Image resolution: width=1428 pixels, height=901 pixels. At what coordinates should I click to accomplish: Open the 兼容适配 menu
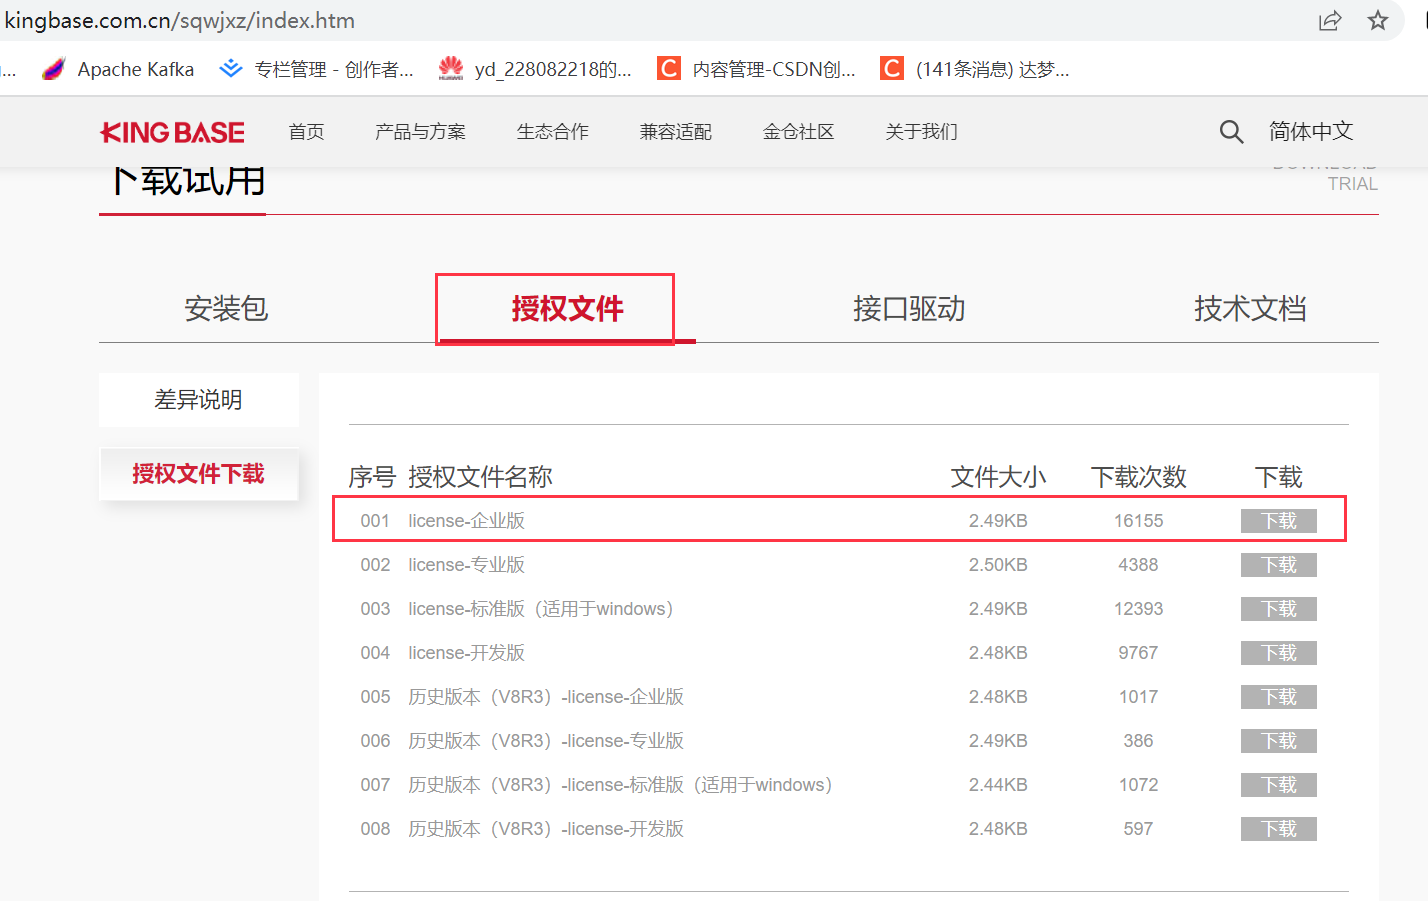coord(675,131)
